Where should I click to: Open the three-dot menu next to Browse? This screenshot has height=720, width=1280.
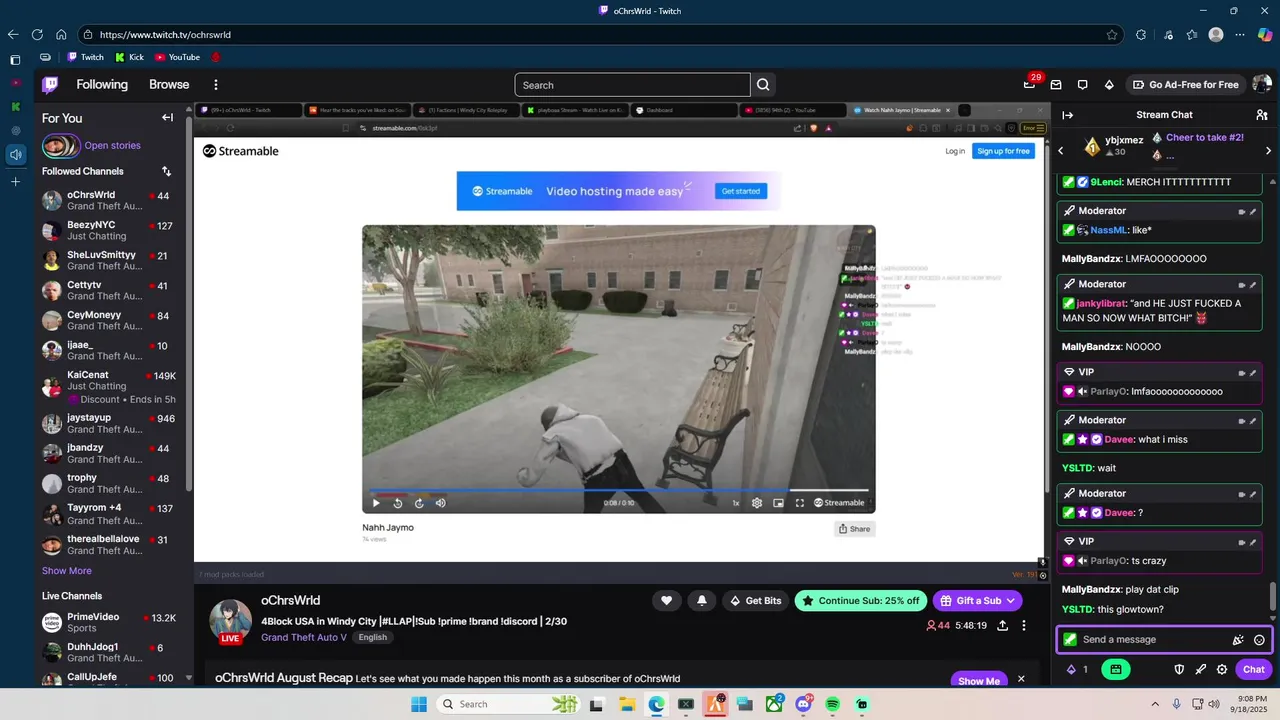(x=215, y=85)
